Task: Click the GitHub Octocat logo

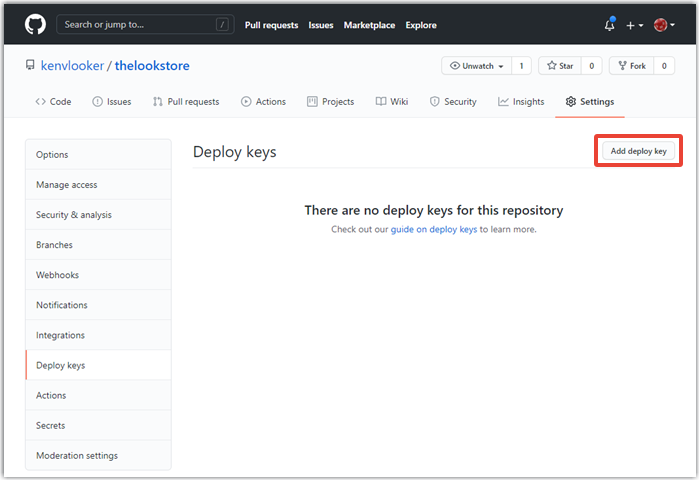Action: tap(35, 24)
